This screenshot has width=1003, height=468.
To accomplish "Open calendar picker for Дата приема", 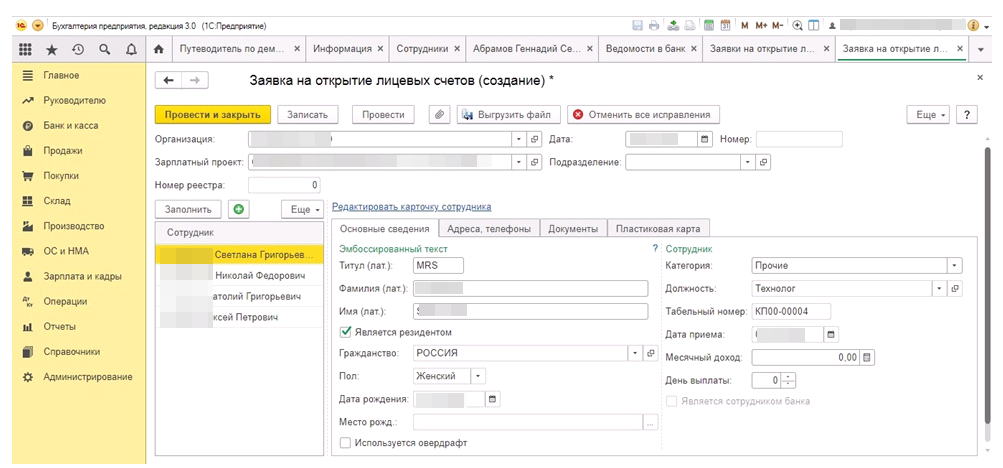I will click(832, 334).
